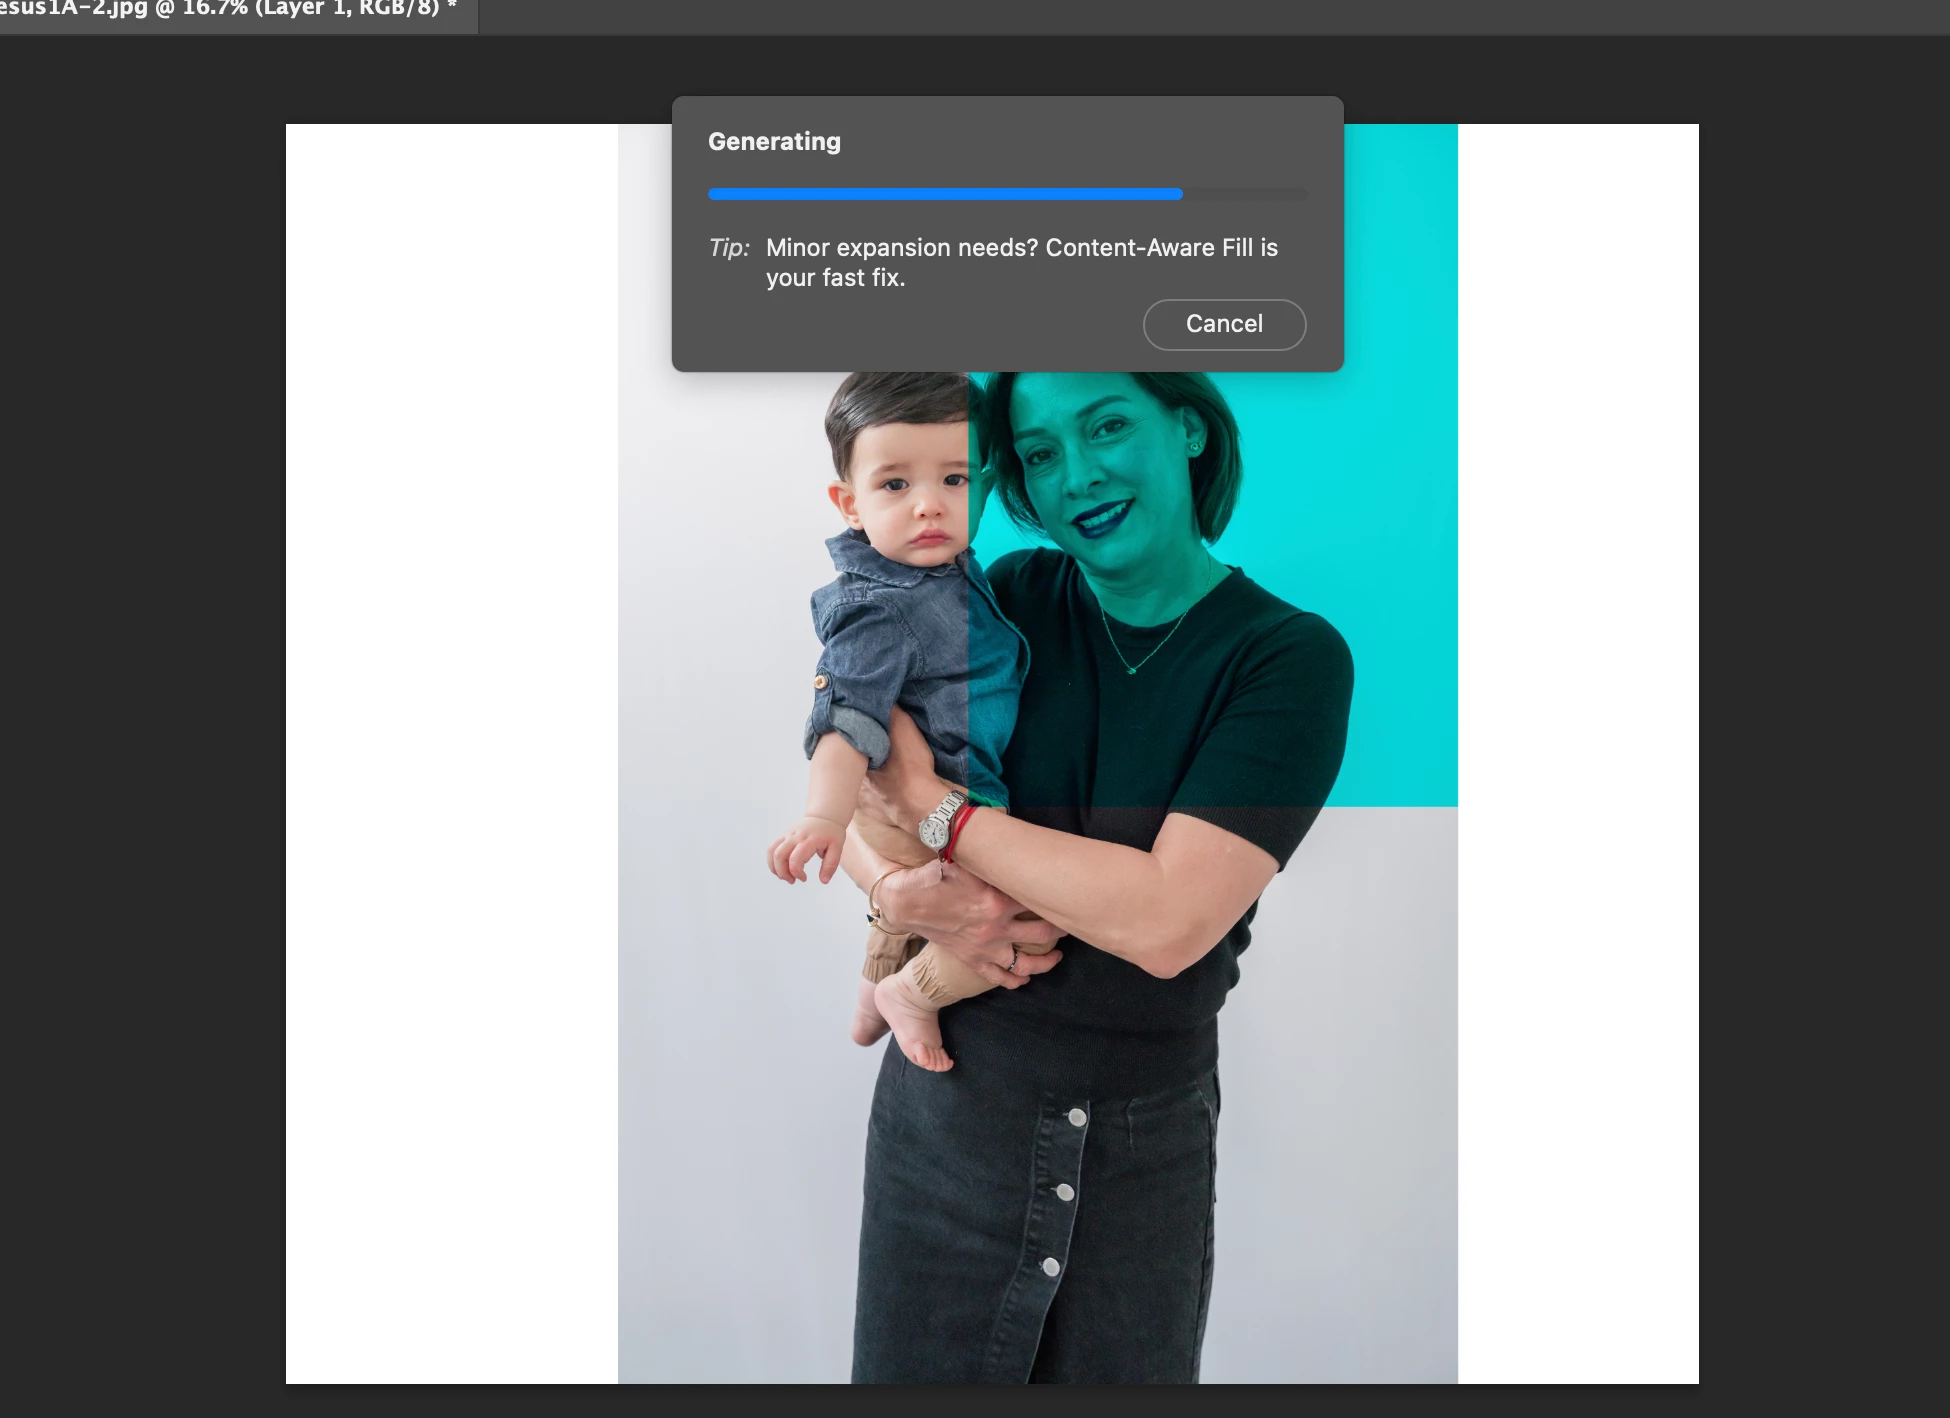Click the bottom white button on skirt
The height and width of the screenshot is (1418, 1950).
tap(1051, 1267)
